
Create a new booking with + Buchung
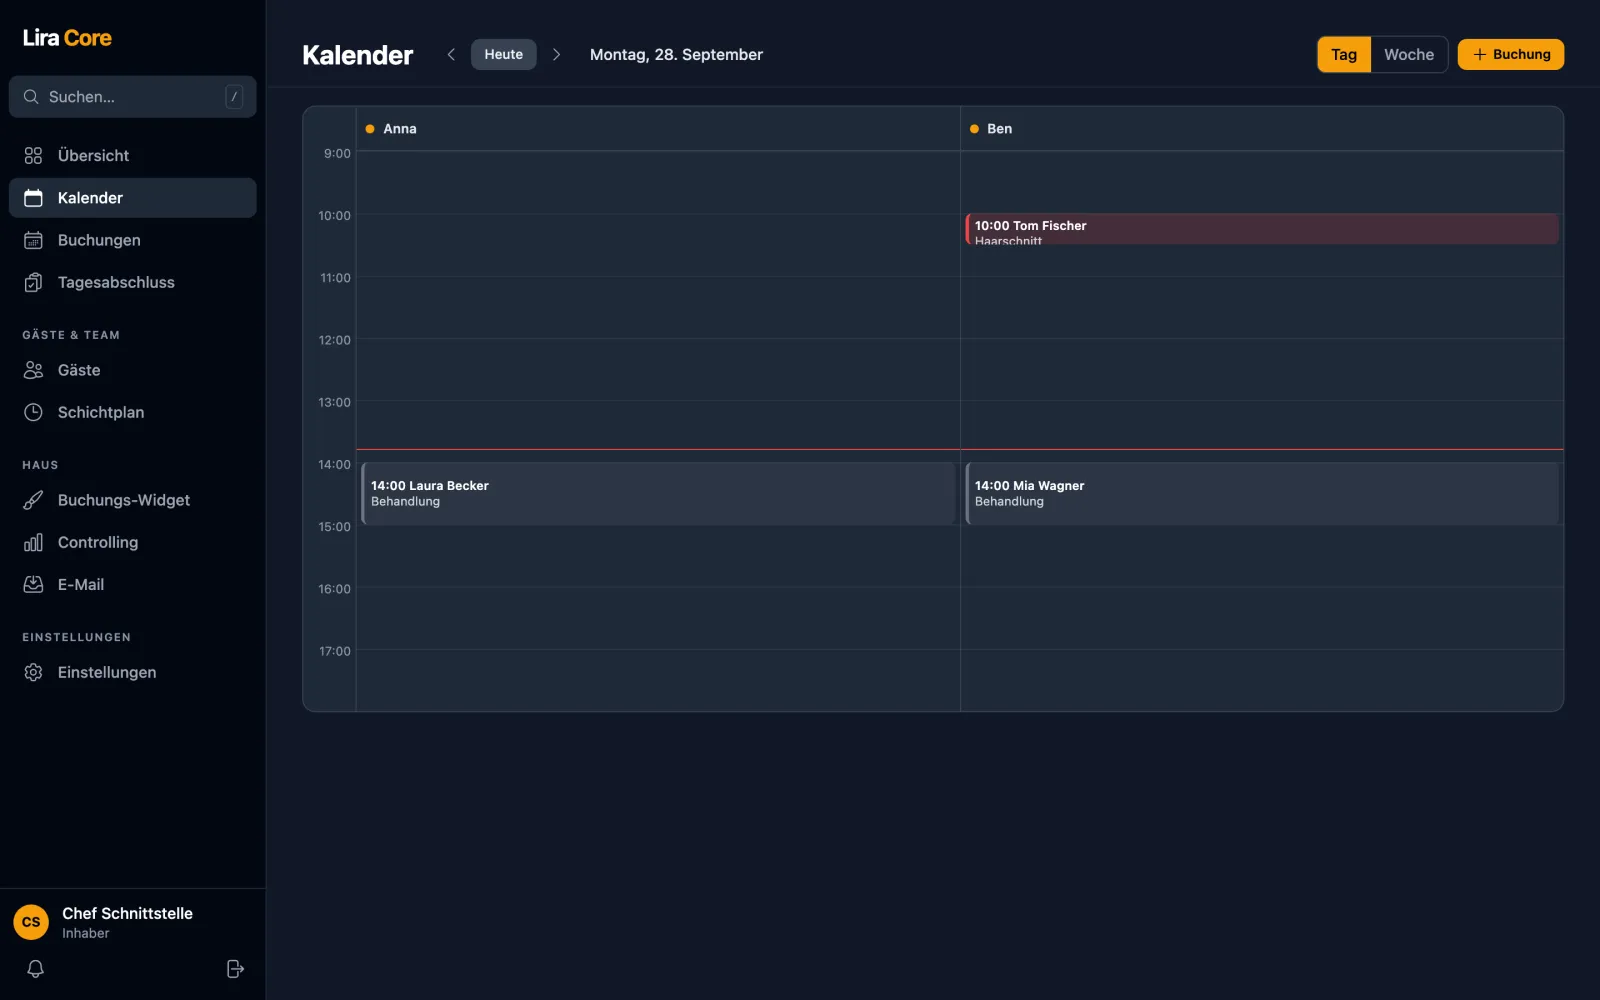click(1511, 55)
